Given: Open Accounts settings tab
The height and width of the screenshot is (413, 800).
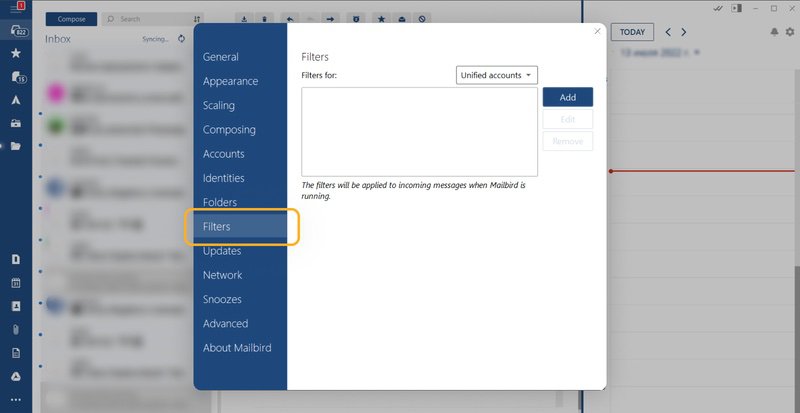Looking at the screenshot, I should coord(223,154).
